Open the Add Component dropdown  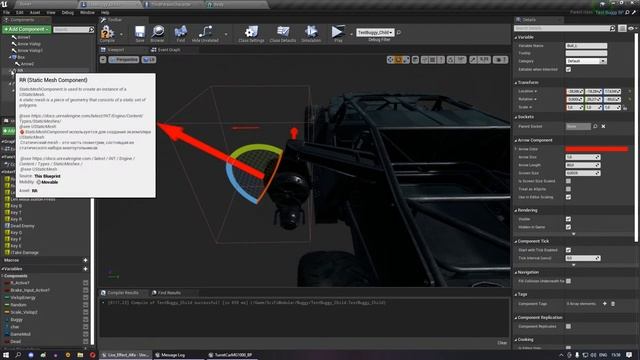[26, 29]
